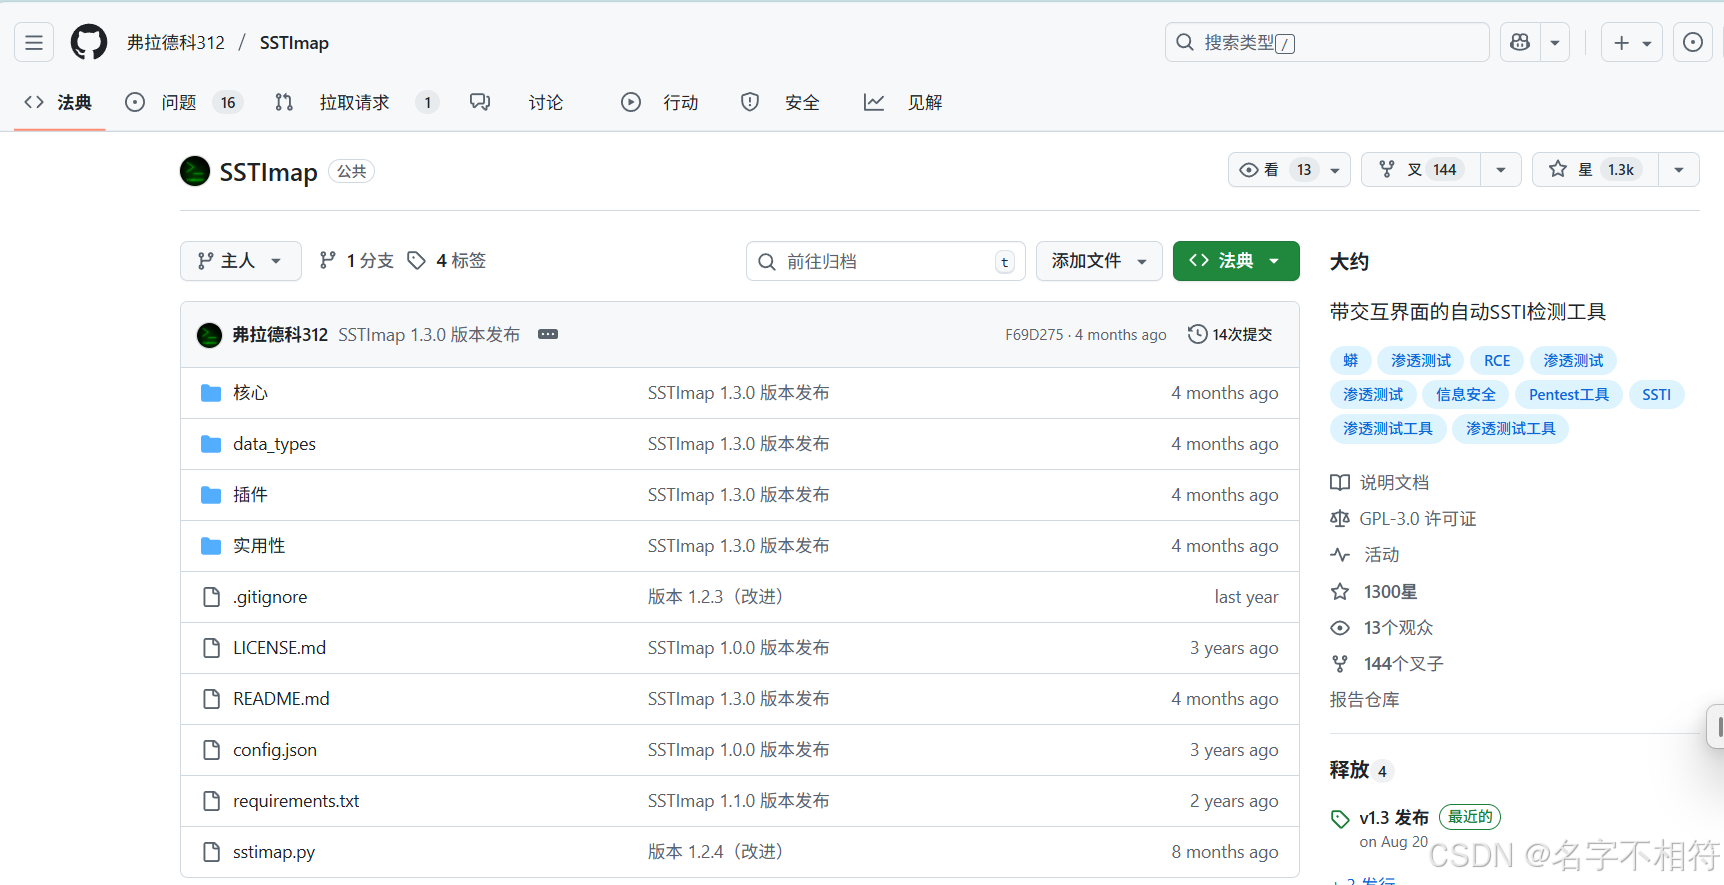The width and height of the screenshot is (1724, 885).
Task: Open the 弗拉德科312 owner breadcrumb
Action: pos(176,43)
